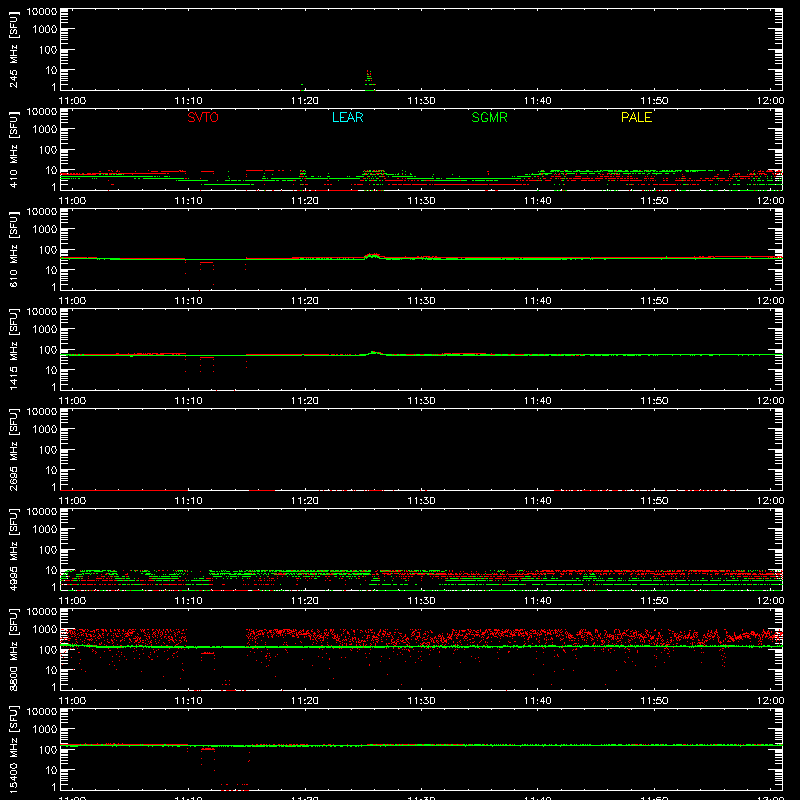Click the 100 y-tick on 4995 MHz panel
The width and height of the screenshot is (800, 800).
coord(48,549)
